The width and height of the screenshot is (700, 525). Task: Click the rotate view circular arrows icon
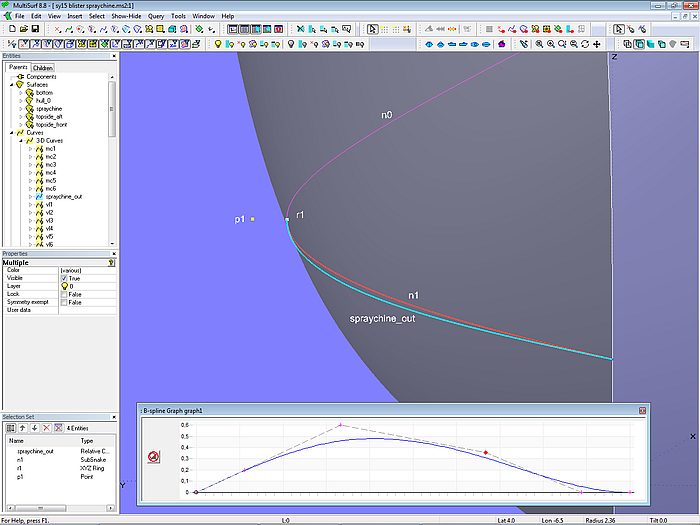point(586,44)
